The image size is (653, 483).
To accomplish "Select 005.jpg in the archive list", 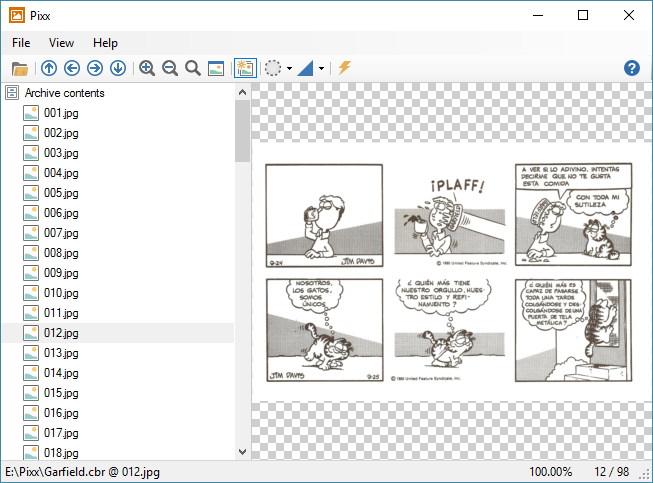I will tap(61, 193).
